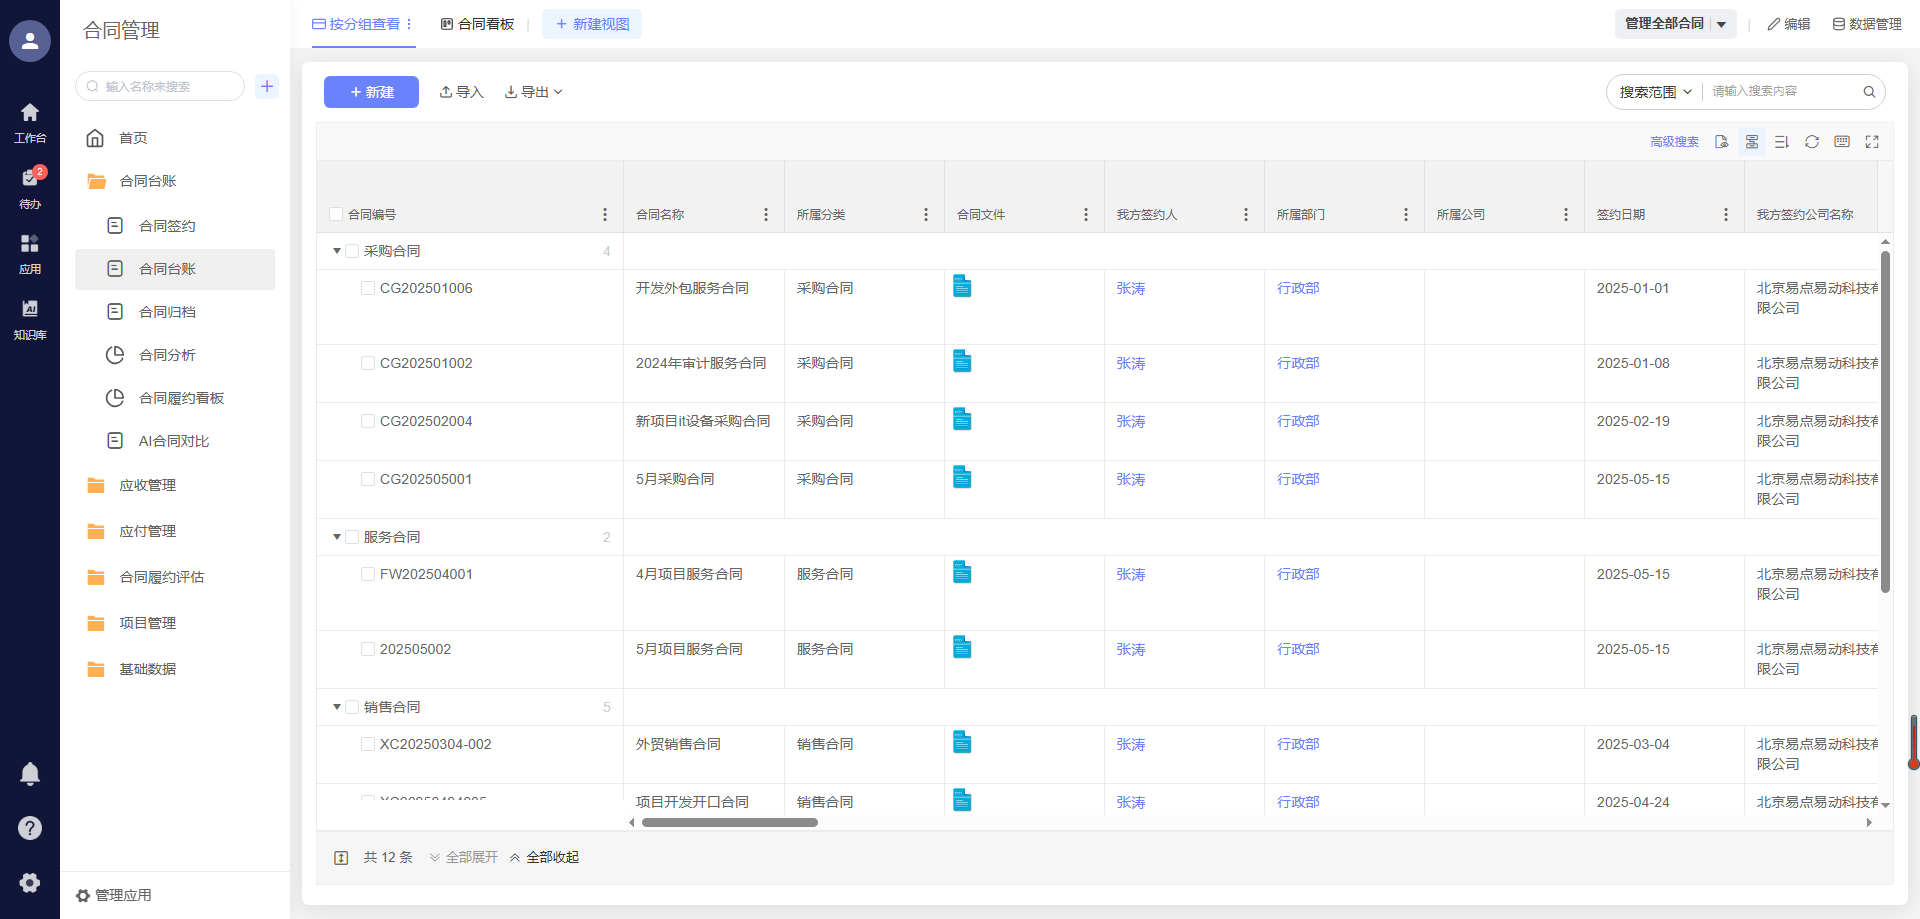The image size is (1920, 919).
Task: Toggle the select-all checkbox in header
Action: click(x=336, y=214)
